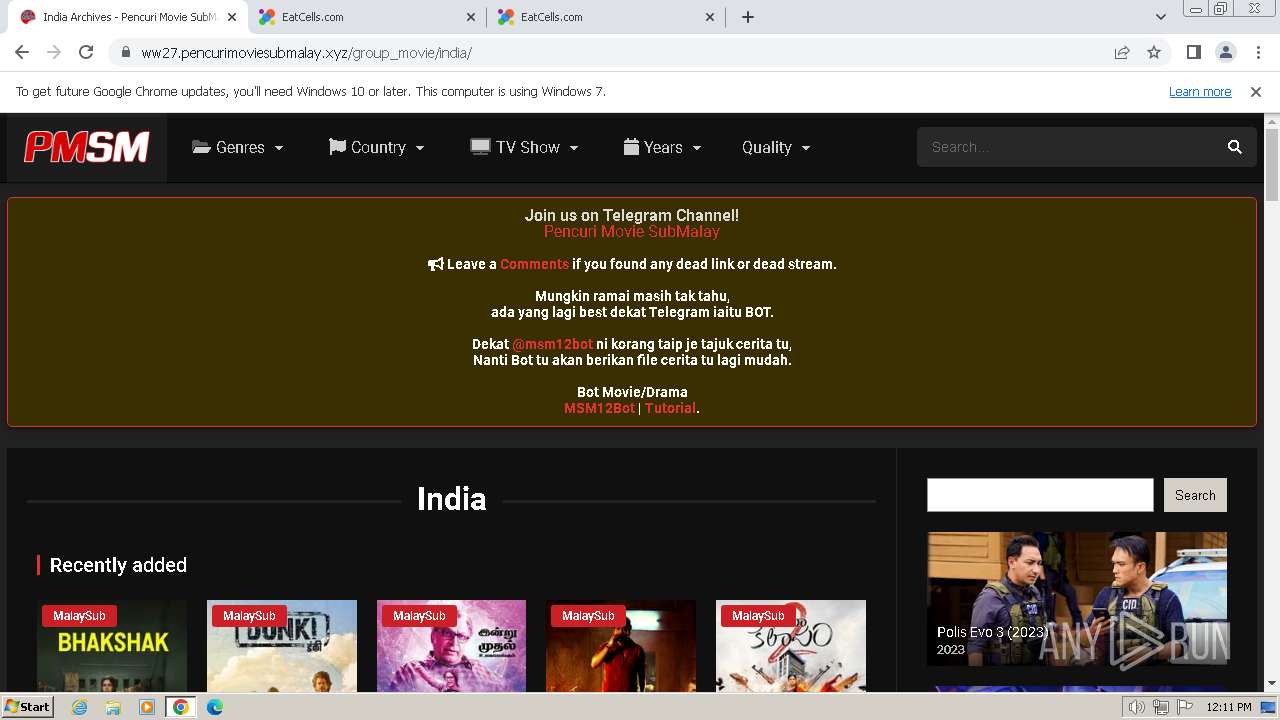Image resolution: width=1280 pixels, height=720 pixels.
Task: Open the TV Show dropdown
Action: pyautogui.click(x=524, y=147)
